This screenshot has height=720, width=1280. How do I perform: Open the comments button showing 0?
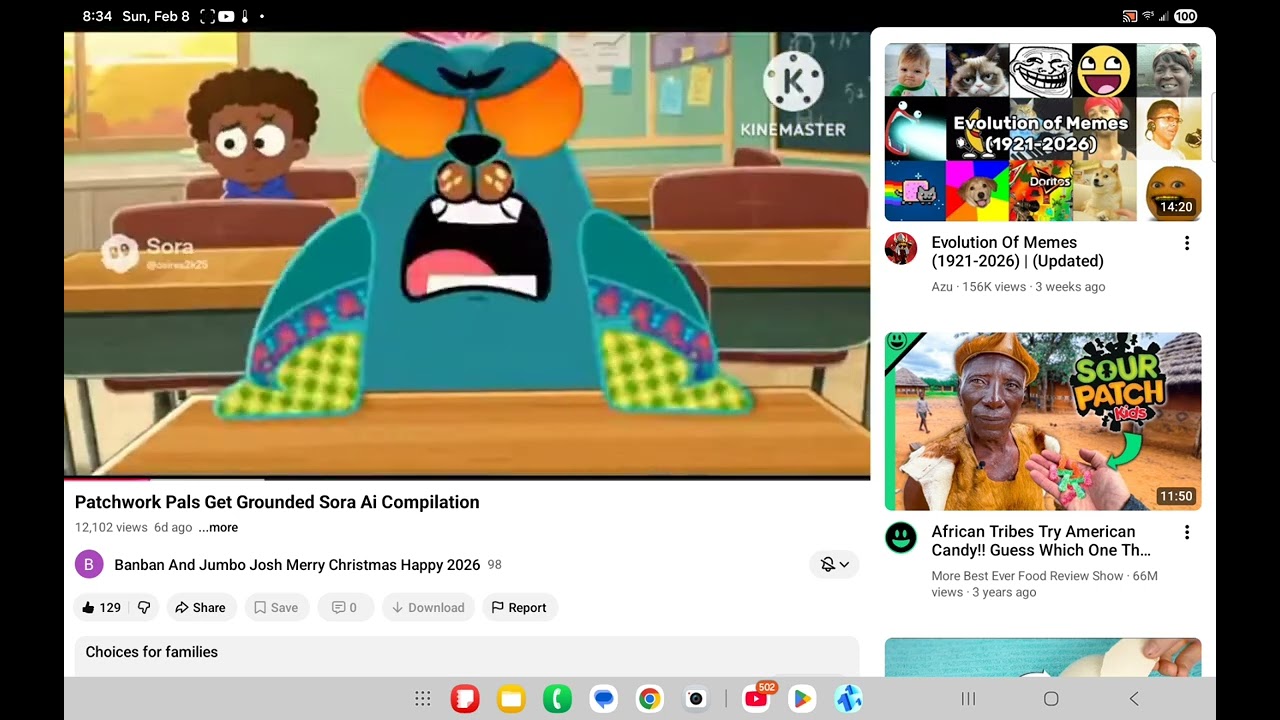tap(345, 607)
